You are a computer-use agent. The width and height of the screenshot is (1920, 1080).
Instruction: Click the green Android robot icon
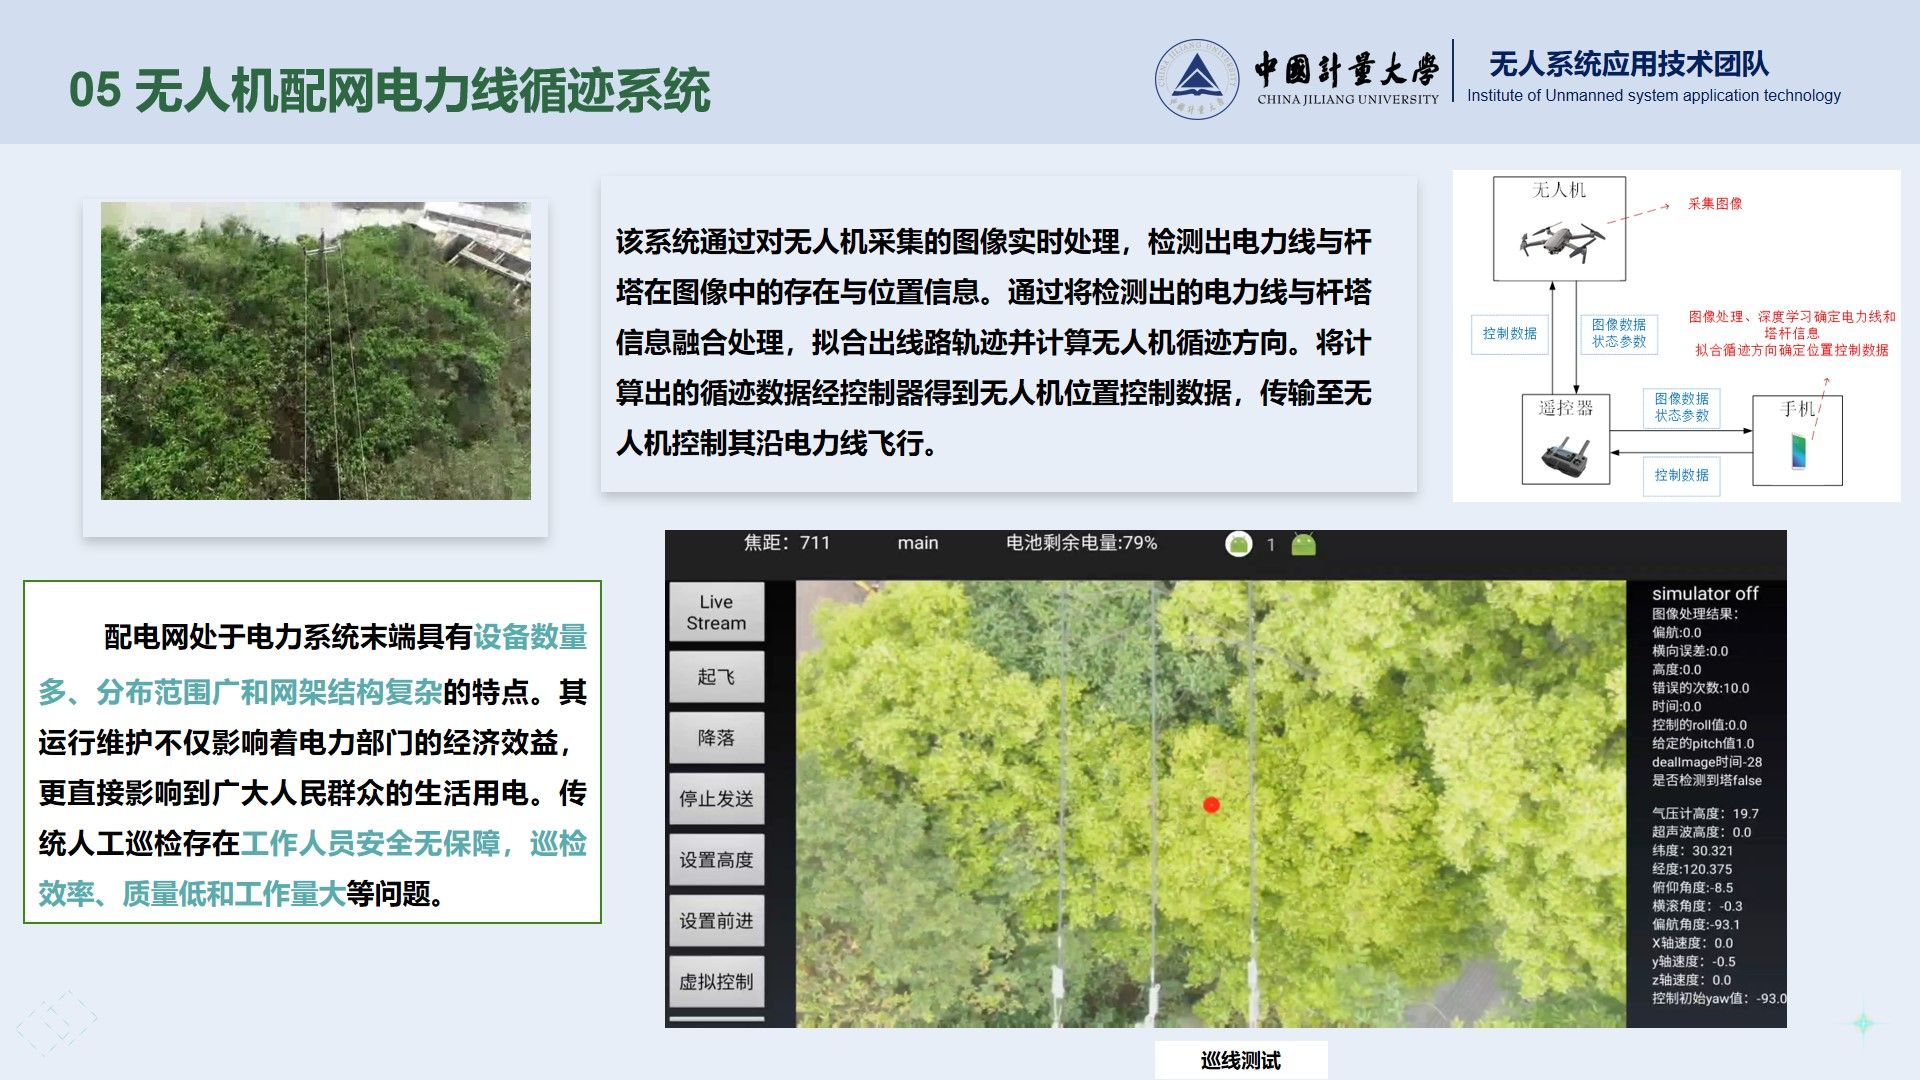[1303, 544]
